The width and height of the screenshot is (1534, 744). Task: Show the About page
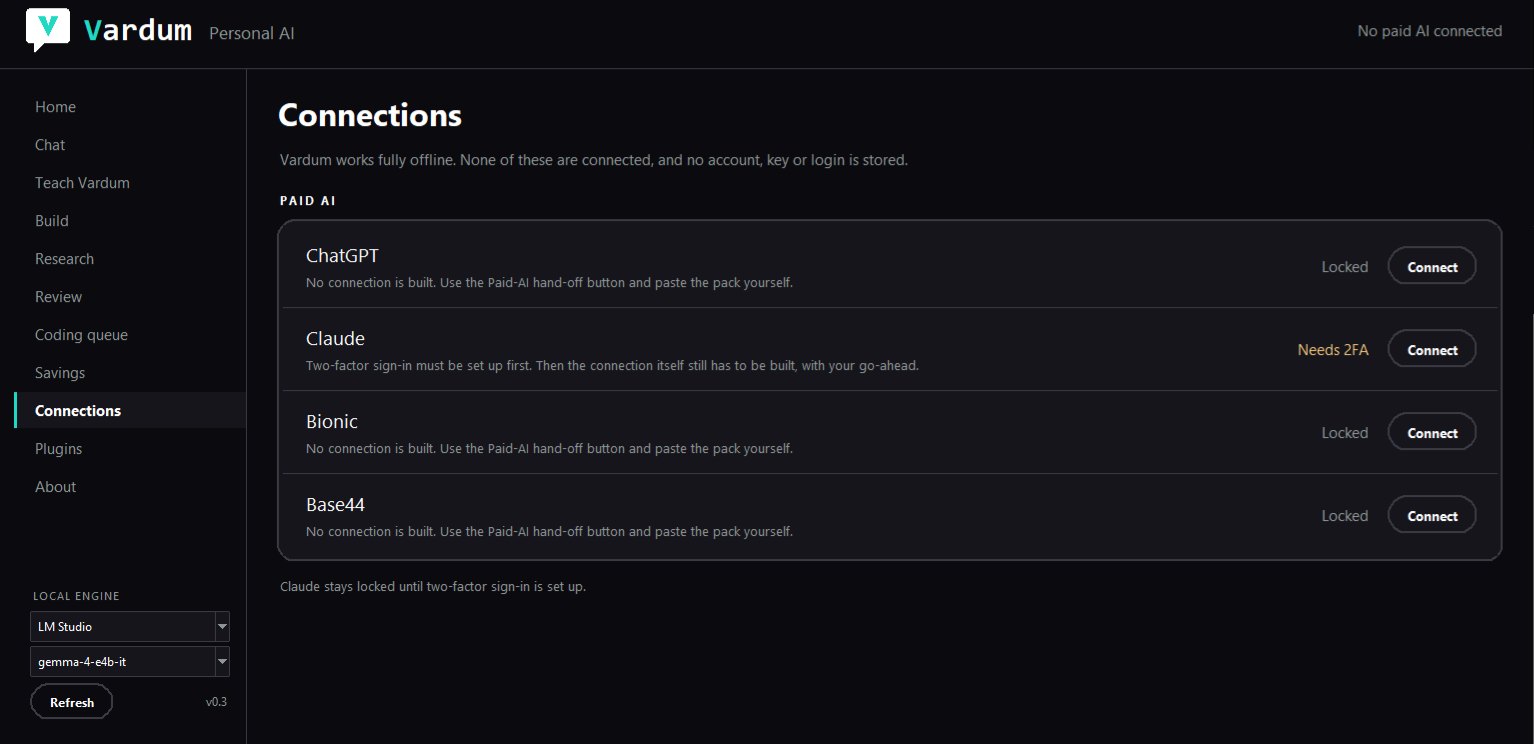[x=55, y=487]
